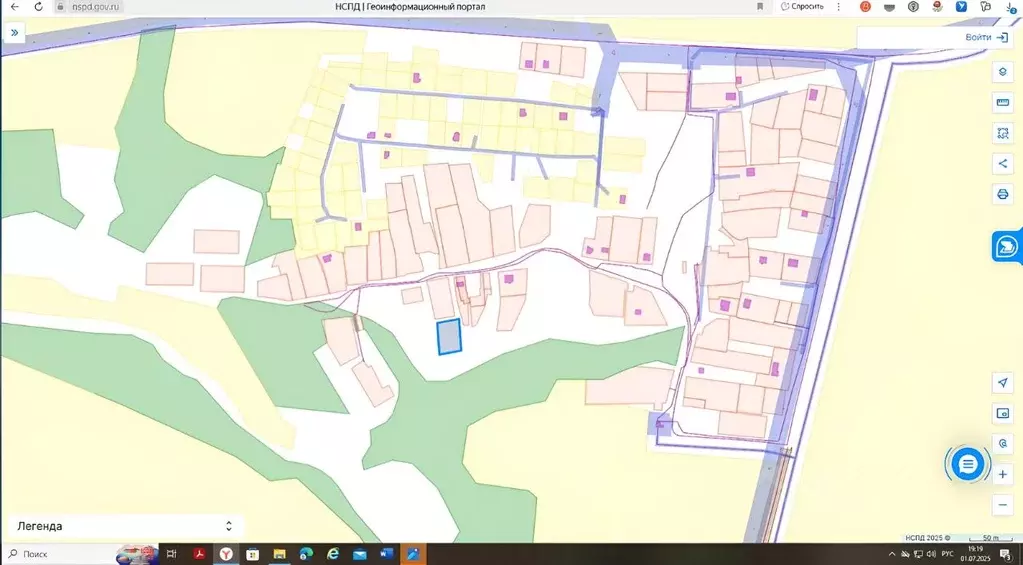Open the round chat support bubble
This screenshot has width=1023, height=565.
968,464
